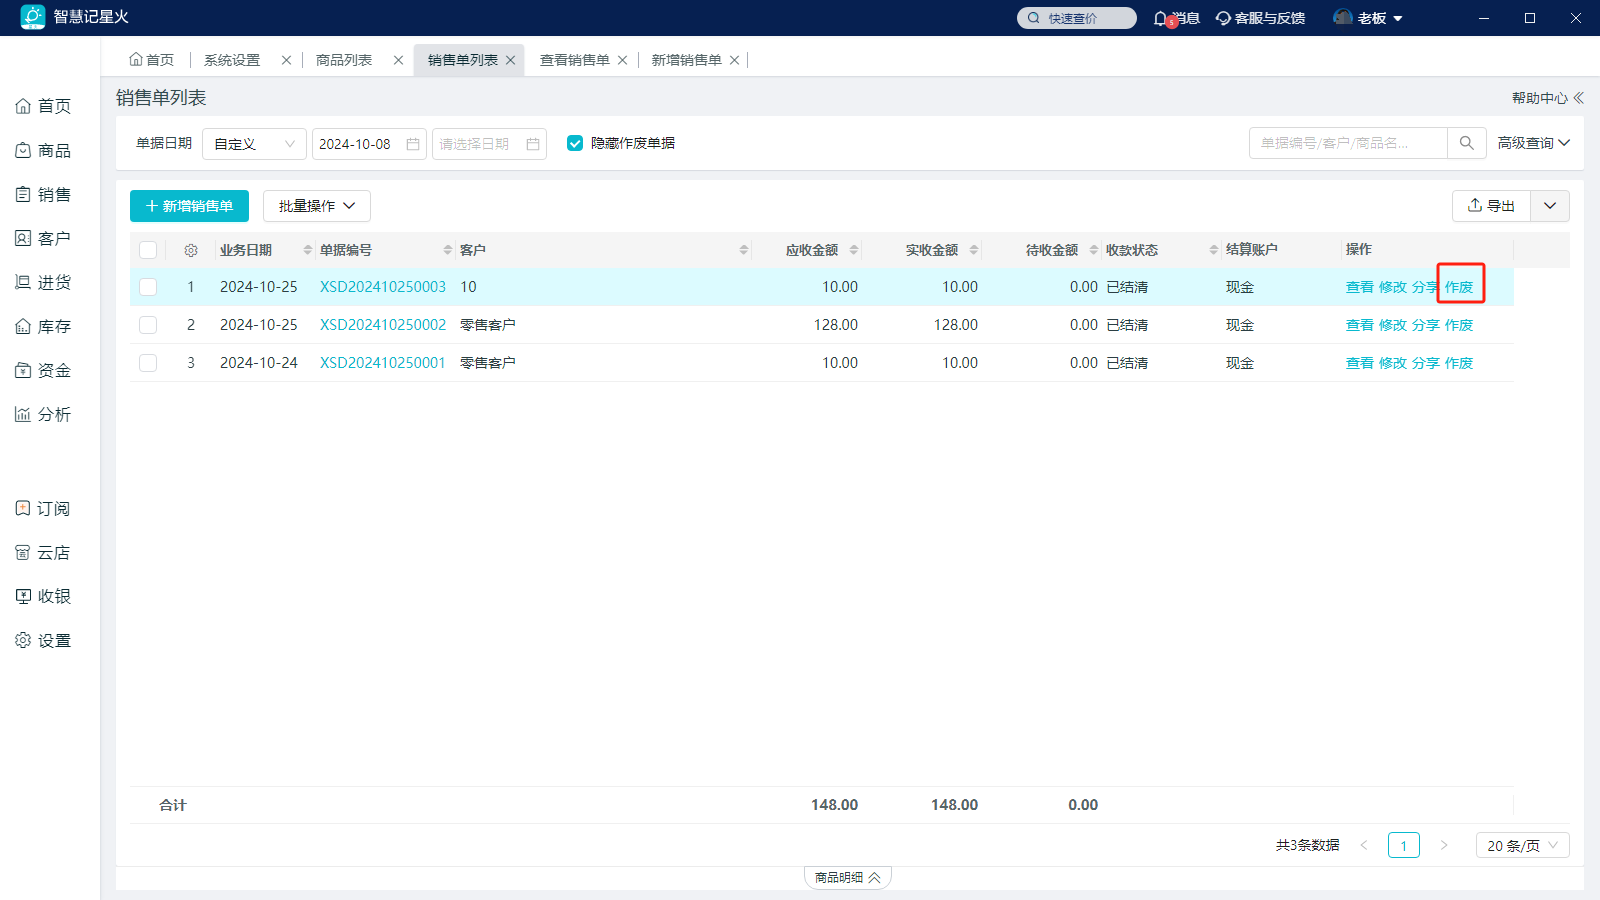Screen dimensions: 1600x900
Task: Click the 智慧记星火 app logo
Action: [x=33, y=17]
